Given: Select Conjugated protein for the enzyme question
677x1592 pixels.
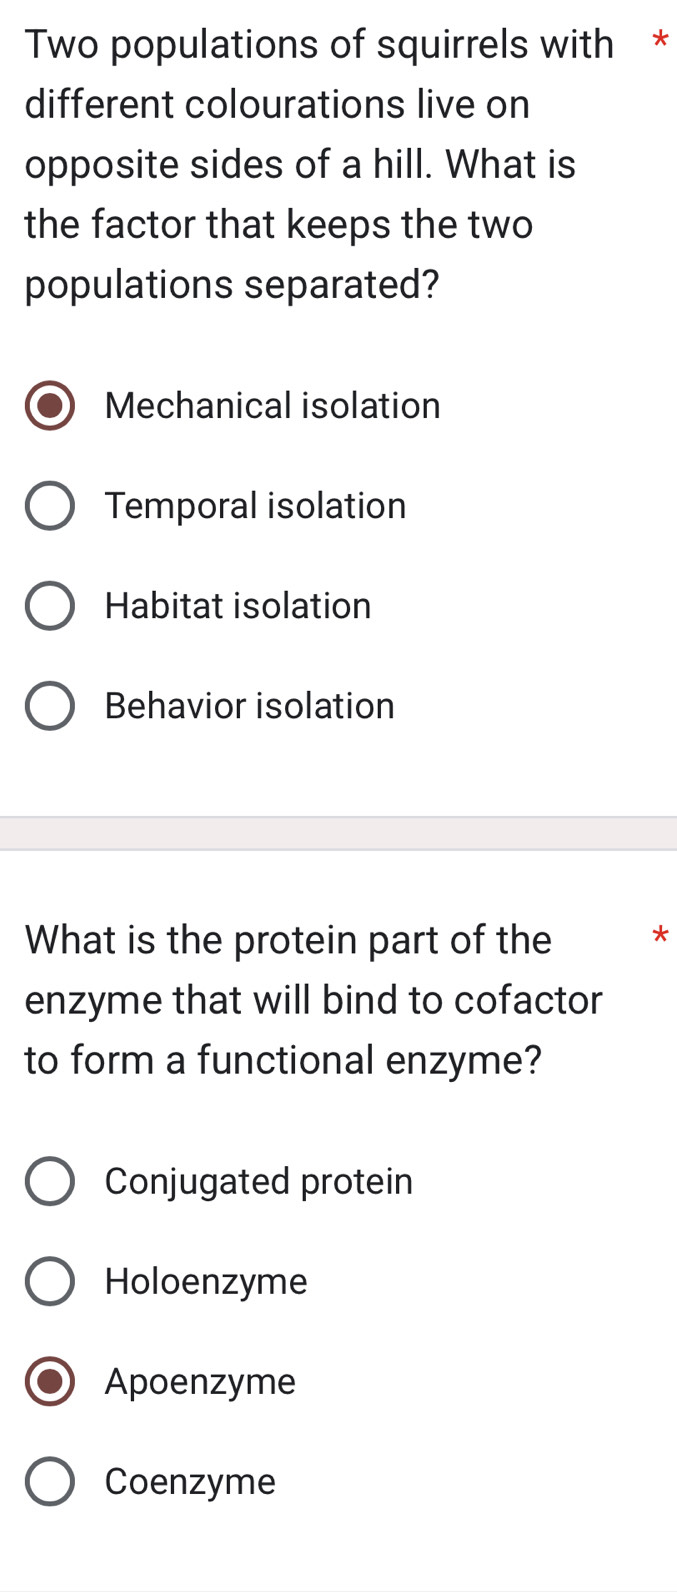Looking at the screenshot, I should (x=49, y=1181).
